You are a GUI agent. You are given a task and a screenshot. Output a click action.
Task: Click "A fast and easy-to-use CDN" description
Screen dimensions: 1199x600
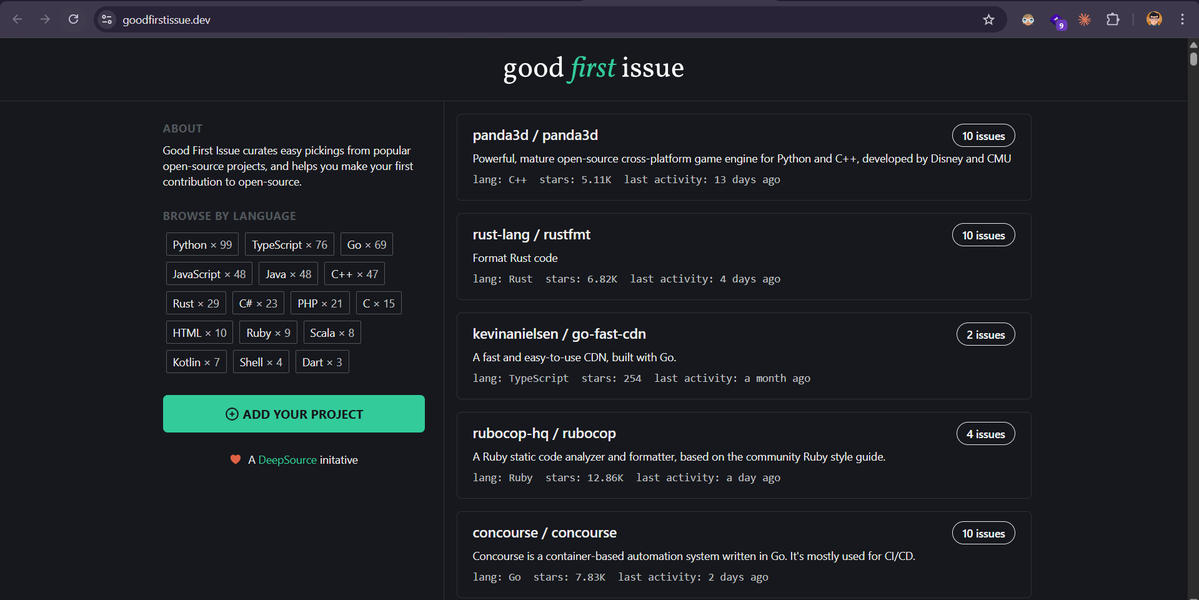[574, 357]
